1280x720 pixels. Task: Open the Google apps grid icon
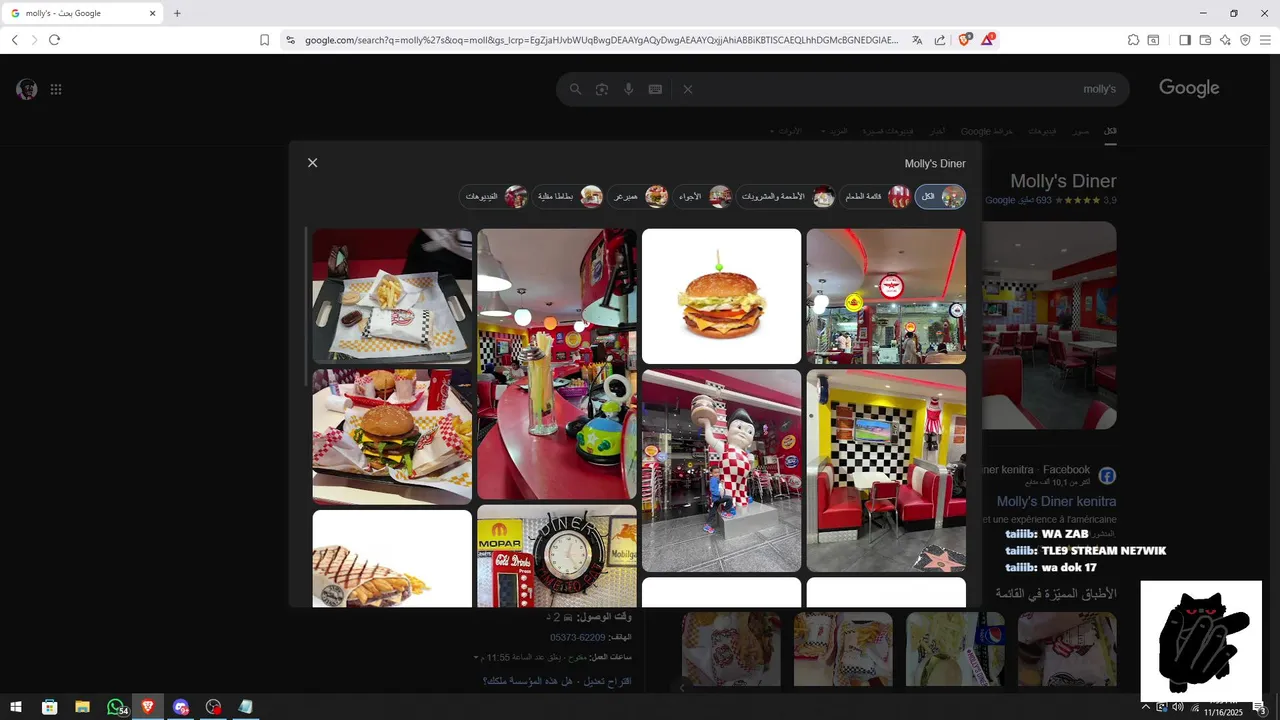click(x=56, y=89)
